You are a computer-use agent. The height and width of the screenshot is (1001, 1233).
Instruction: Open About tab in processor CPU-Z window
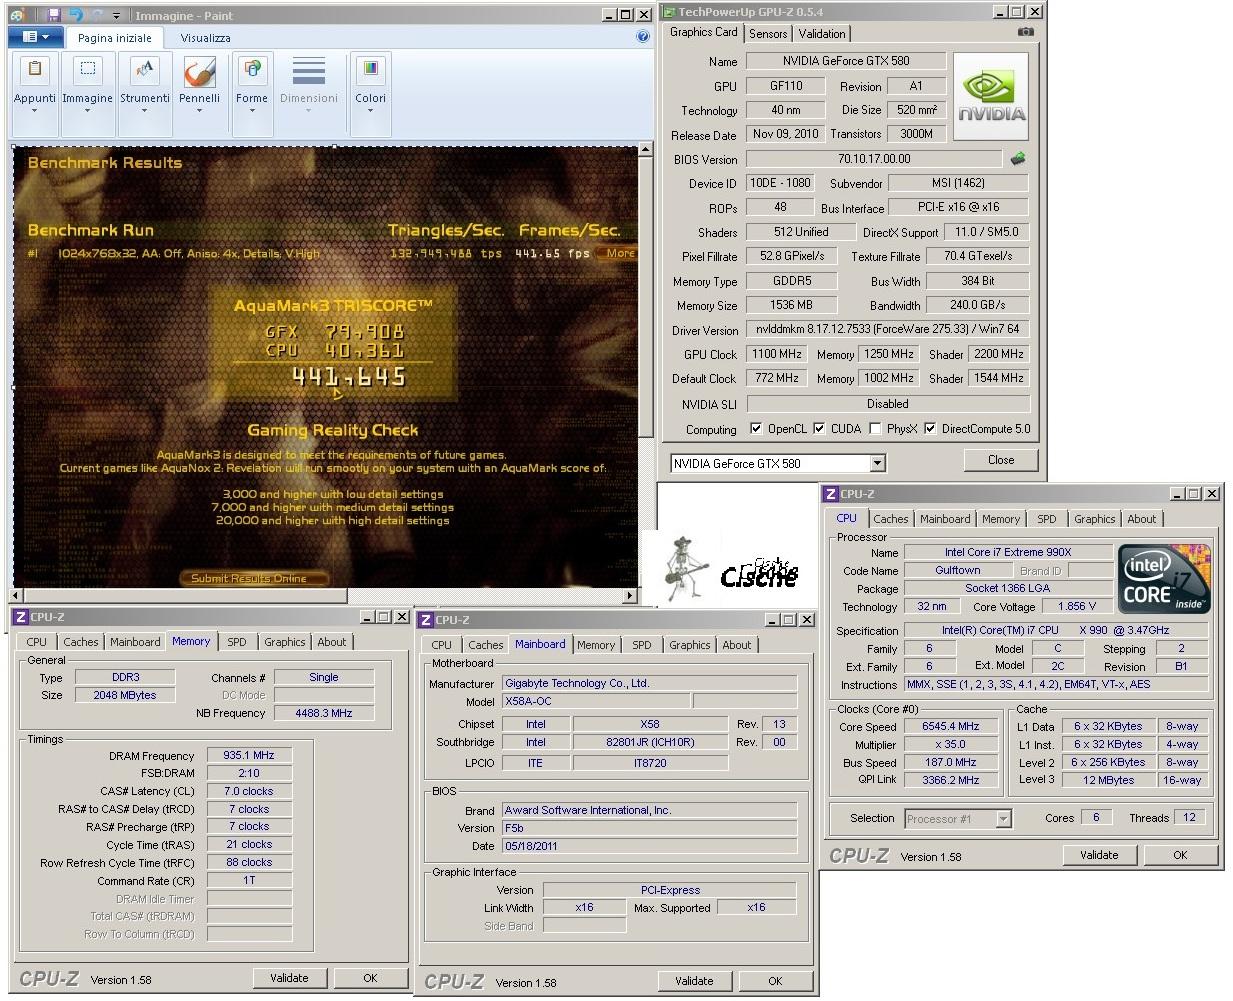coord(1141,519)
